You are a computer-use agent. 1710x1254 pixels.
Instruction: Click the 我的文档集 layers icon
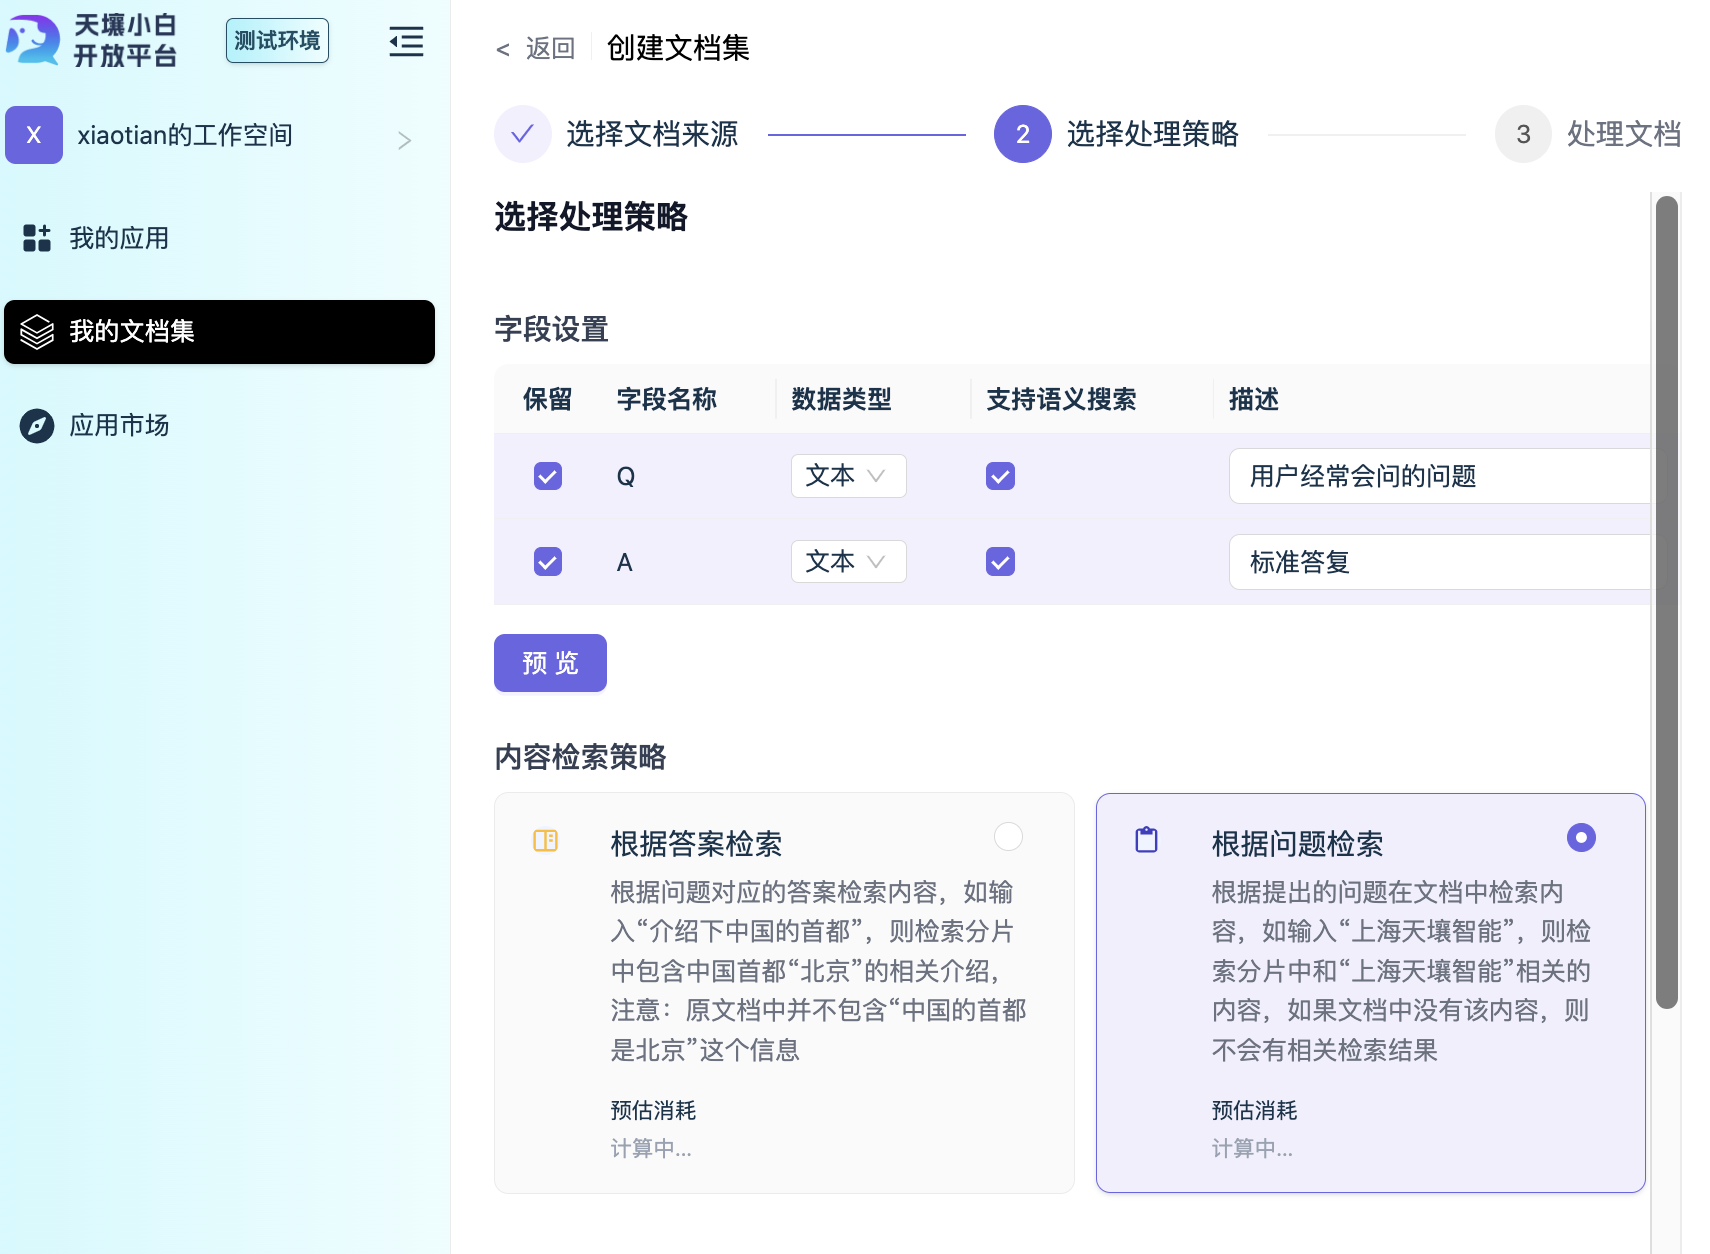[37, 331]
